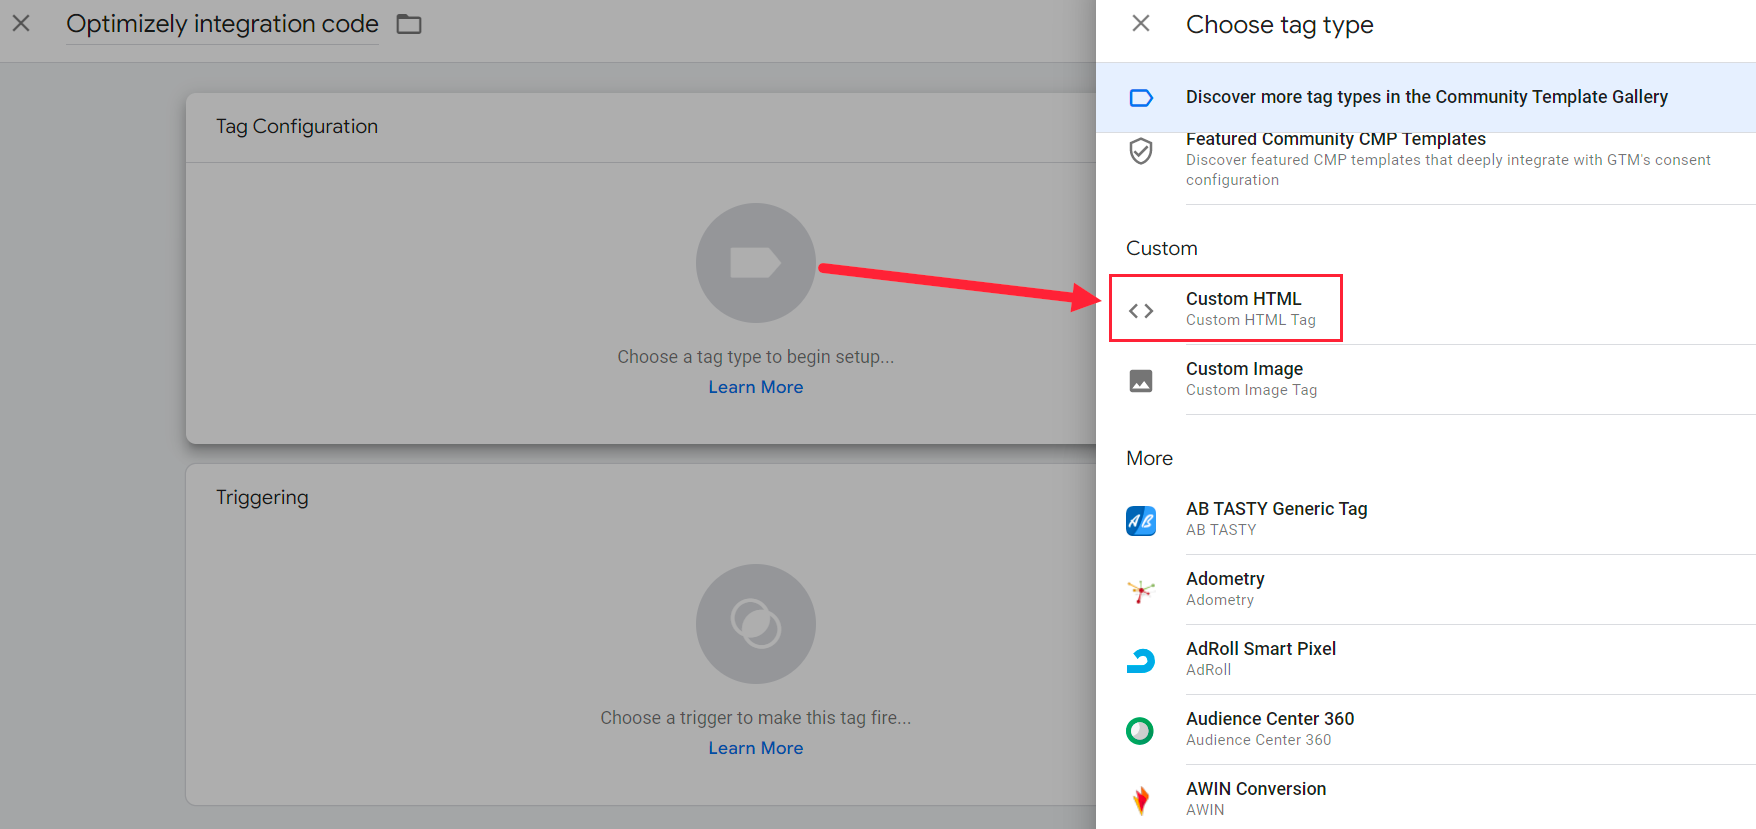Screen dimensions: 1756x829
Task: Click the Adometry logo icon
Action: [x=1141, y=590]
